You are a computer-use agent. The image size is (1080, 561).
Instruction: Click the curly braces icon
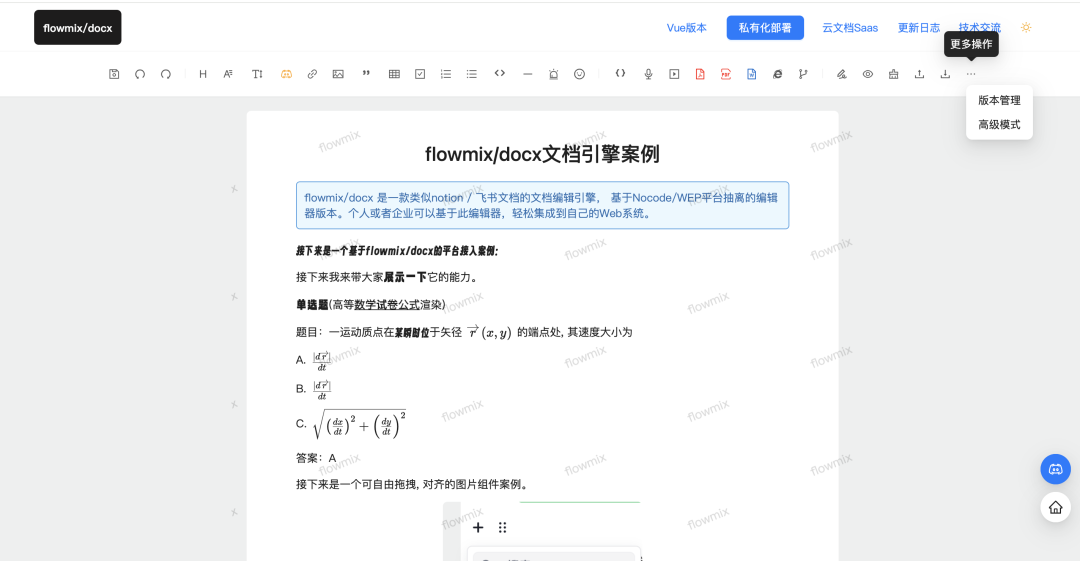pyautogui.click(x=621, y=74)
